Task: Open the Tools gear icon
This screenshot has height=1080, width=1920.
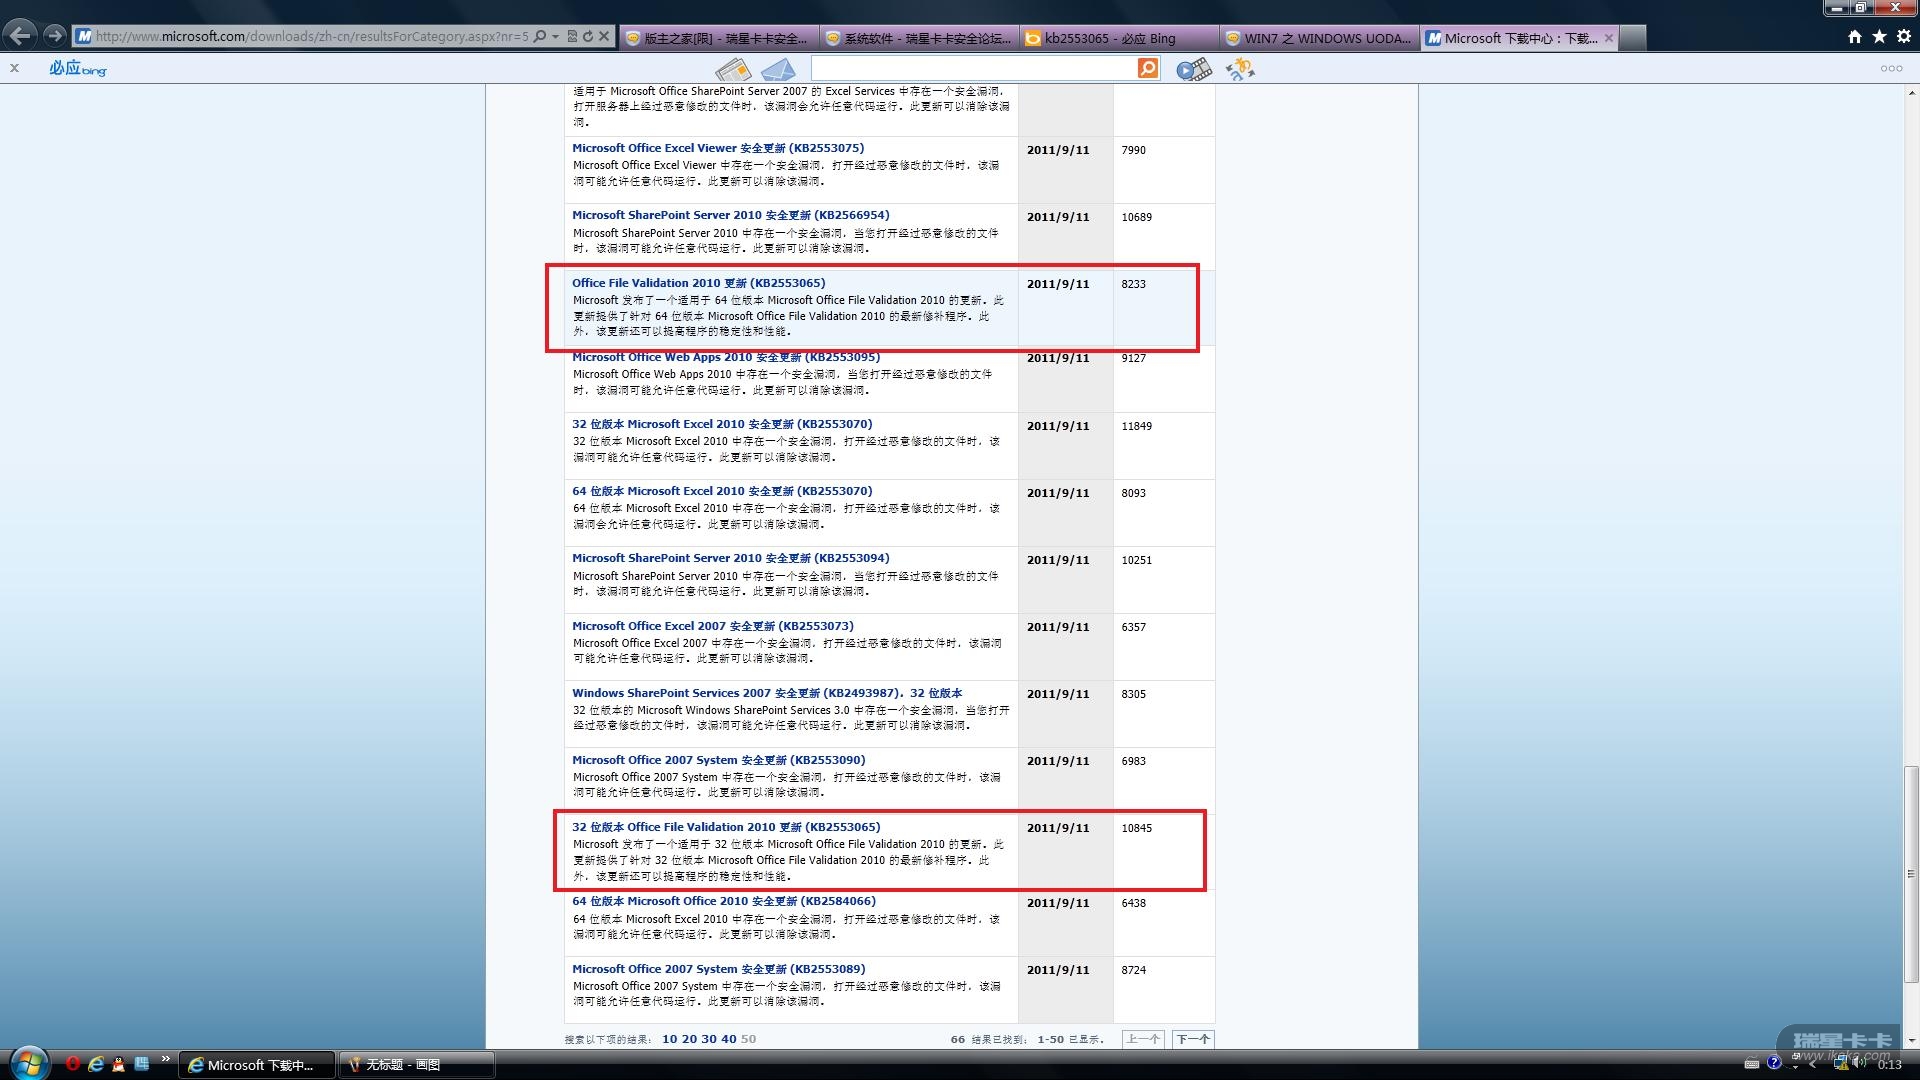Action: pyautogui.click(x=1903, y=37)
